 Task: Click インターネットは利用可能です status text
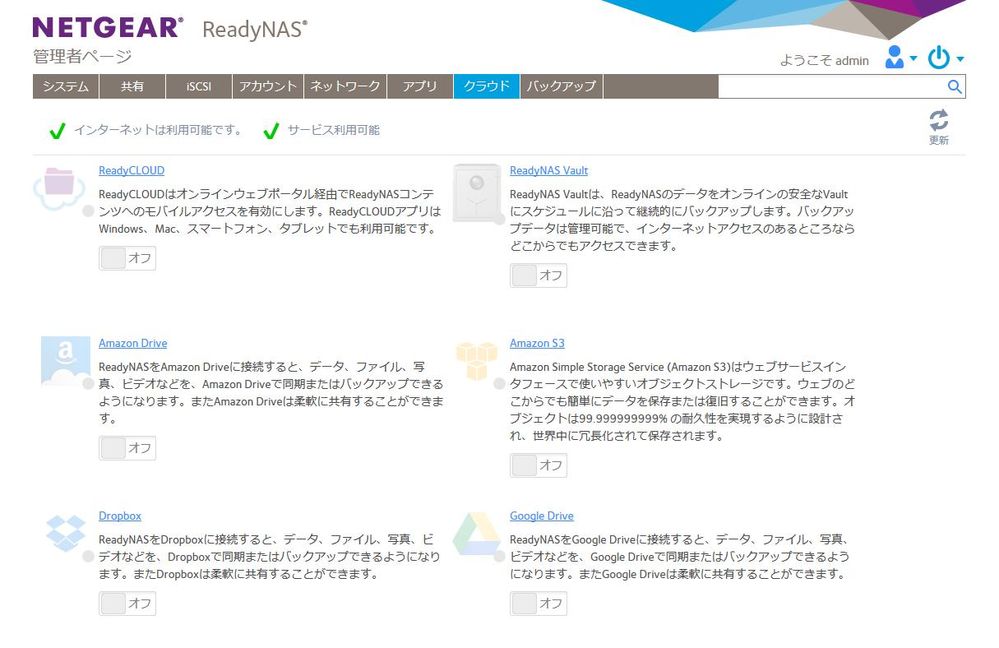[x=159, y=130]
